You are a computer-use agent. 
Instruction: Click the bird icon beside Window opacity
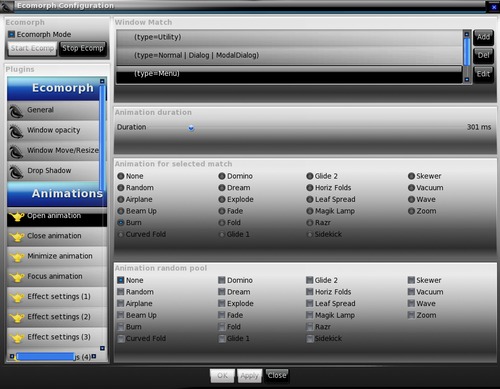16,132
